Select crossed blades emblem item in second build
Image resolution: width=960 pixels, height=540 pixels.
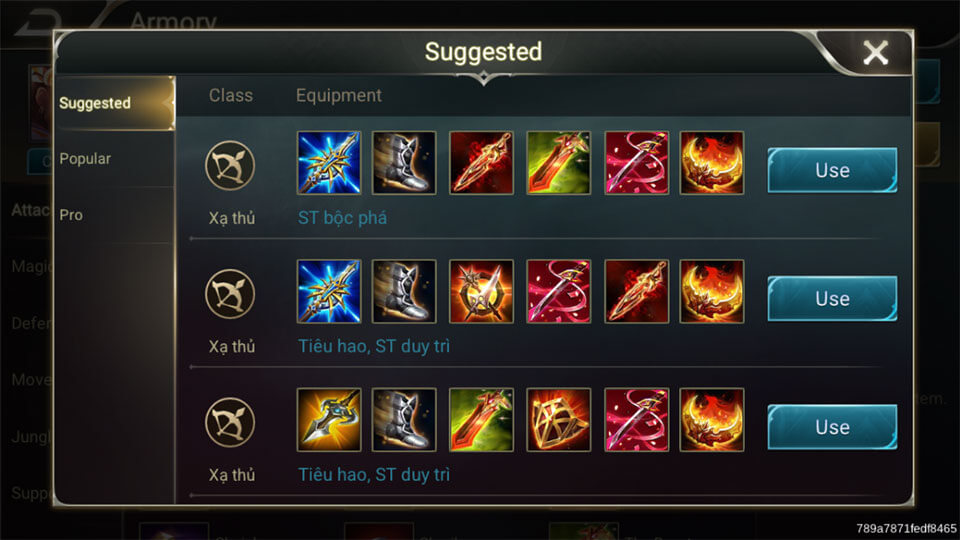click(481, 291)
